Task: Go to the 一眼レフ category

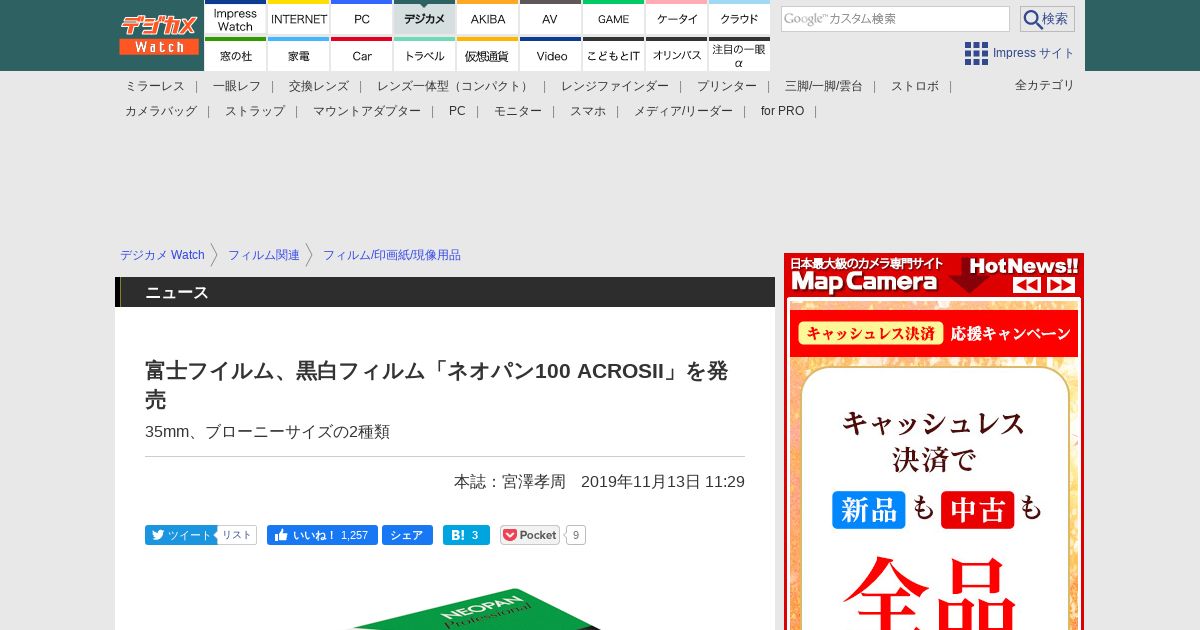Action: tap(237, 86)
